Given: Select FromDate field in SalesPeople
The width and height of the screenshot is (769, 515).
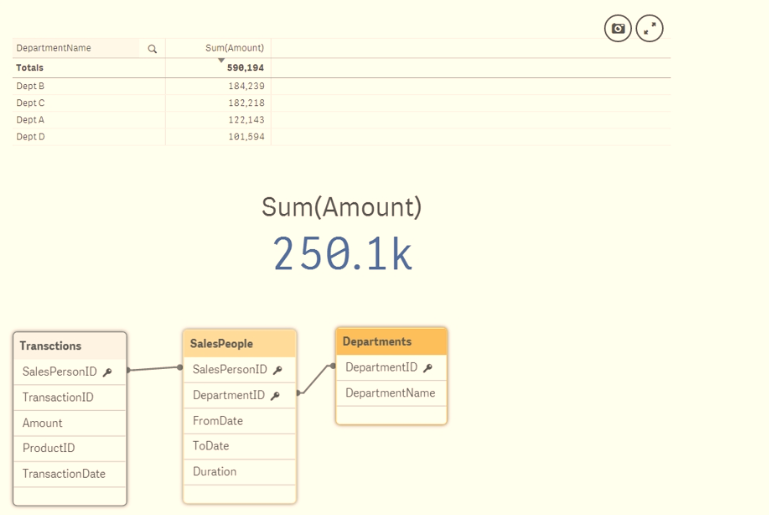Looking at the screenshot, I should [x=218, y=421].
